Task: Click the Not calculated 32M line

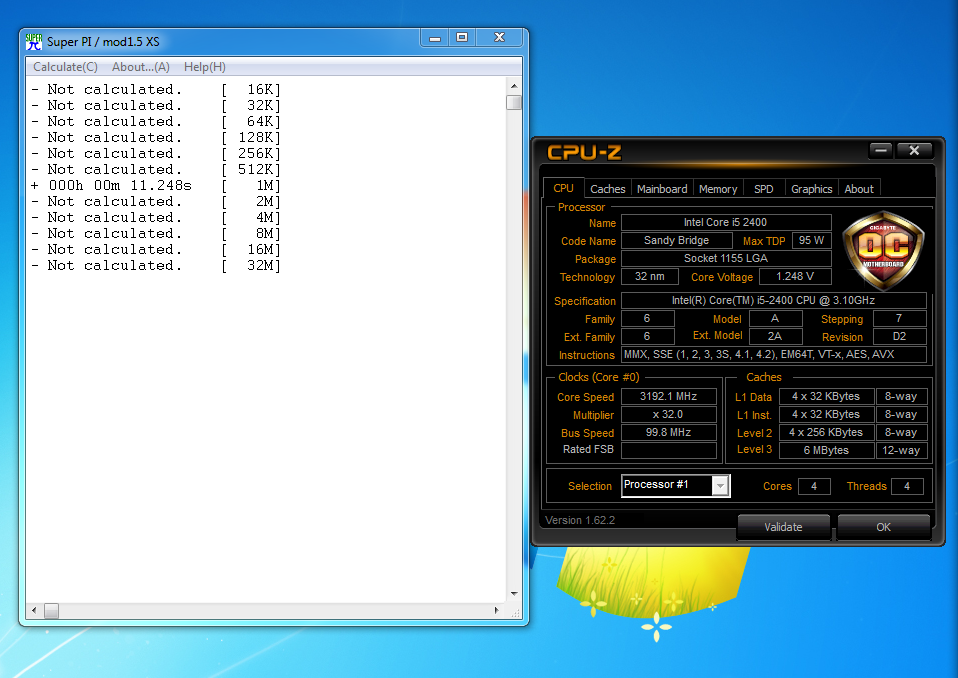Action: pyautogui.click(x=155, y=266)
